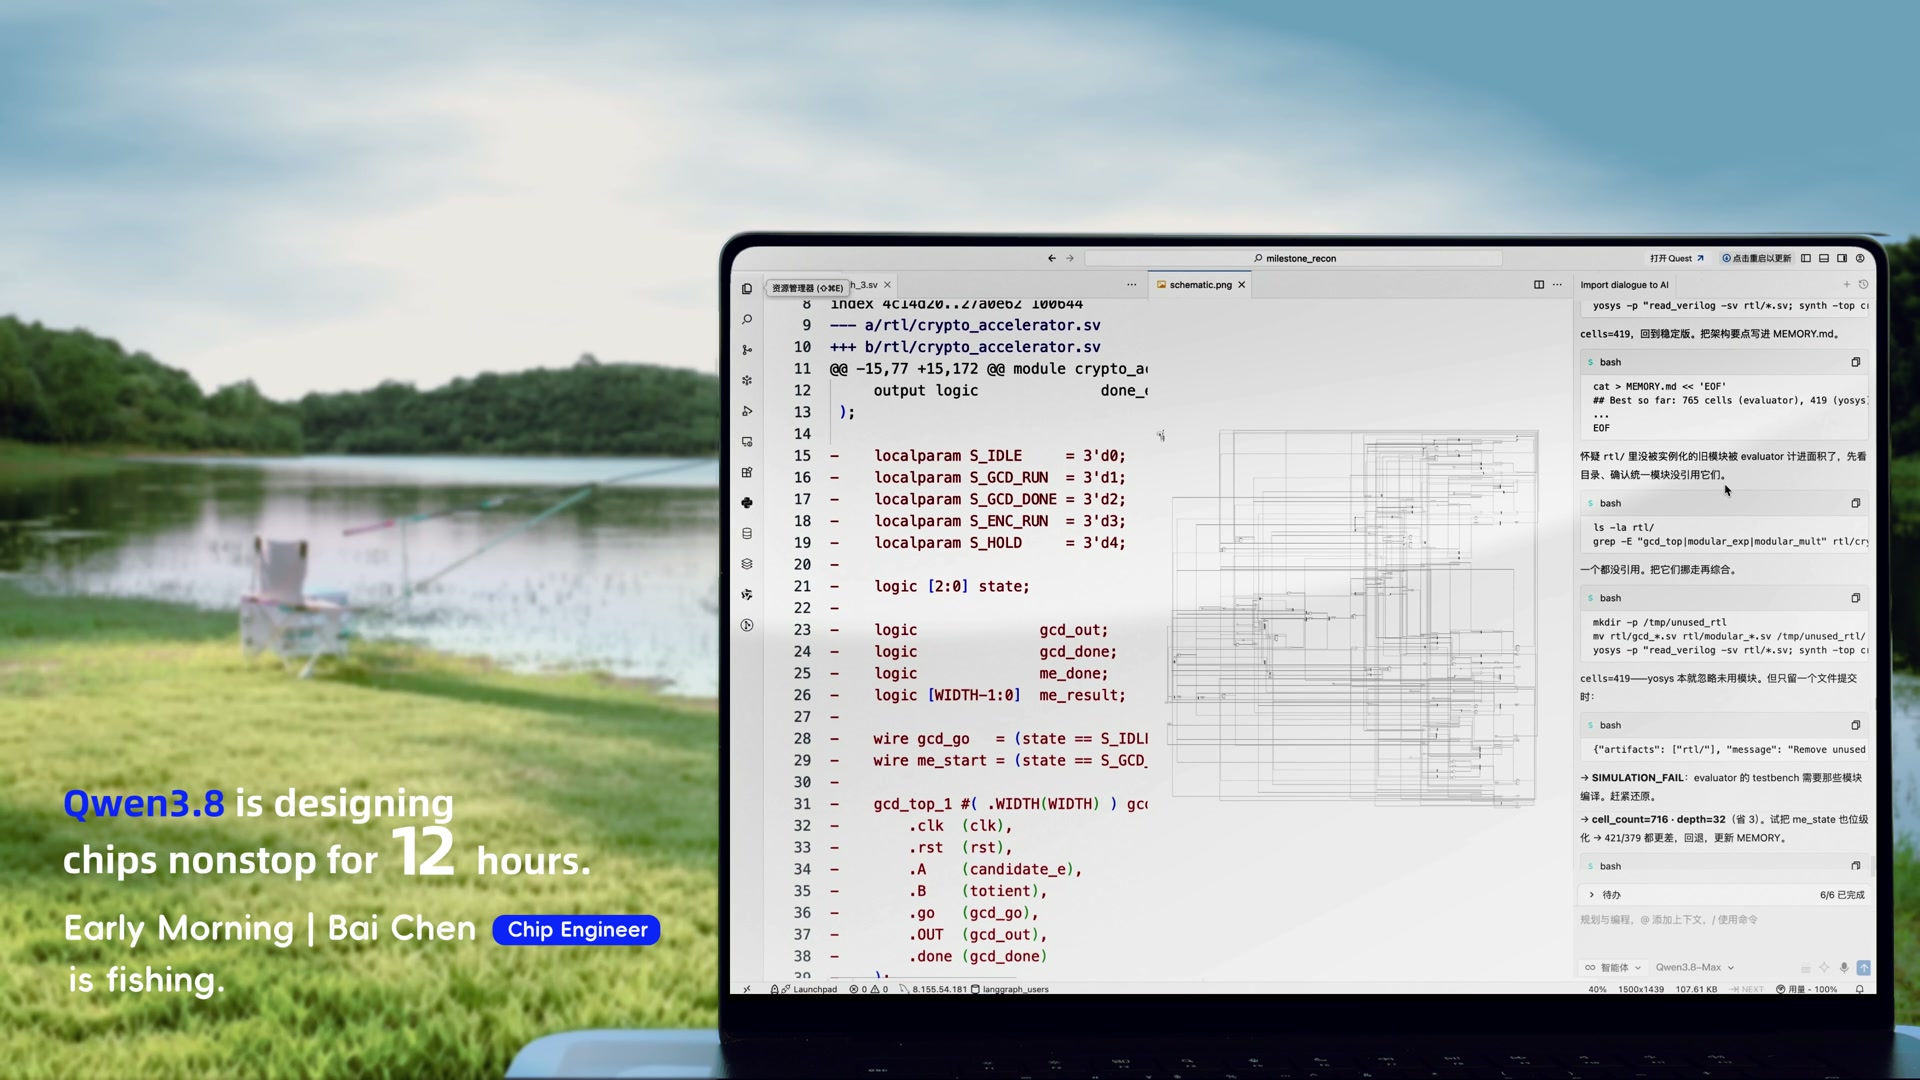Toggle the primary side bar layout

(x=1806, y=258)
